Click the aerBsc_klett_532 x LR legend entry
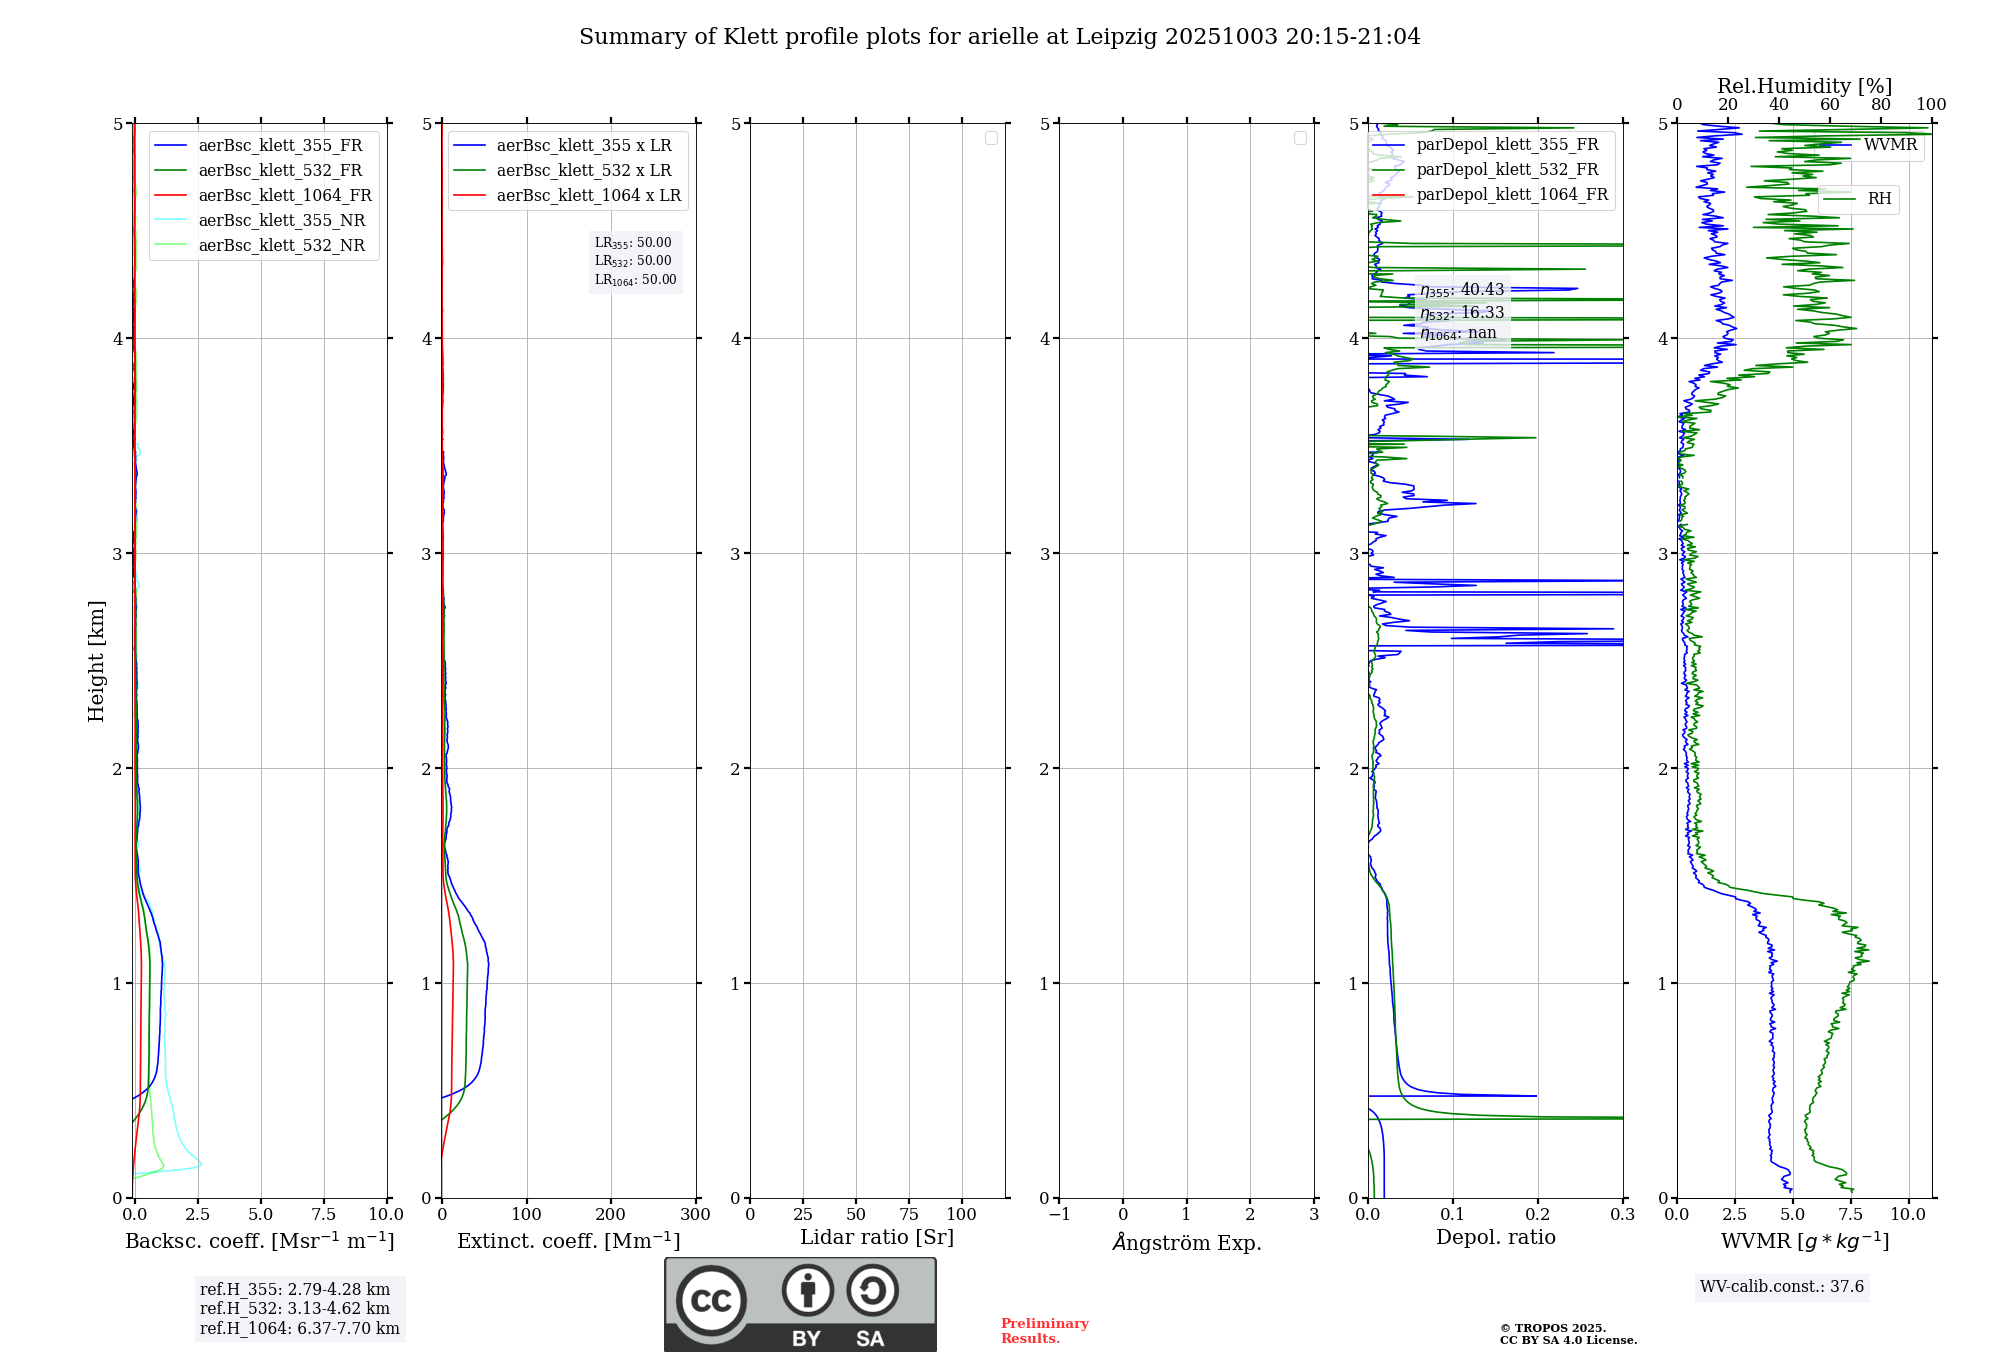 583,171
